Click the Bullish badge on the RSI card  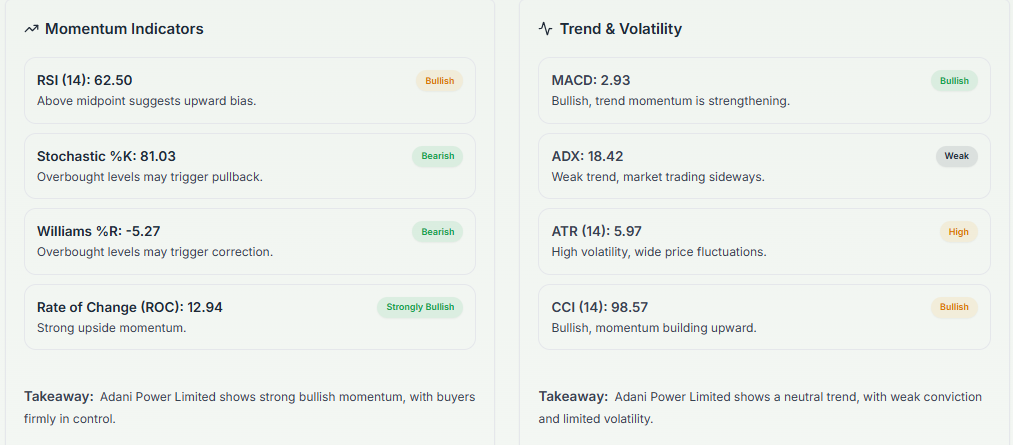coord(439,81)
